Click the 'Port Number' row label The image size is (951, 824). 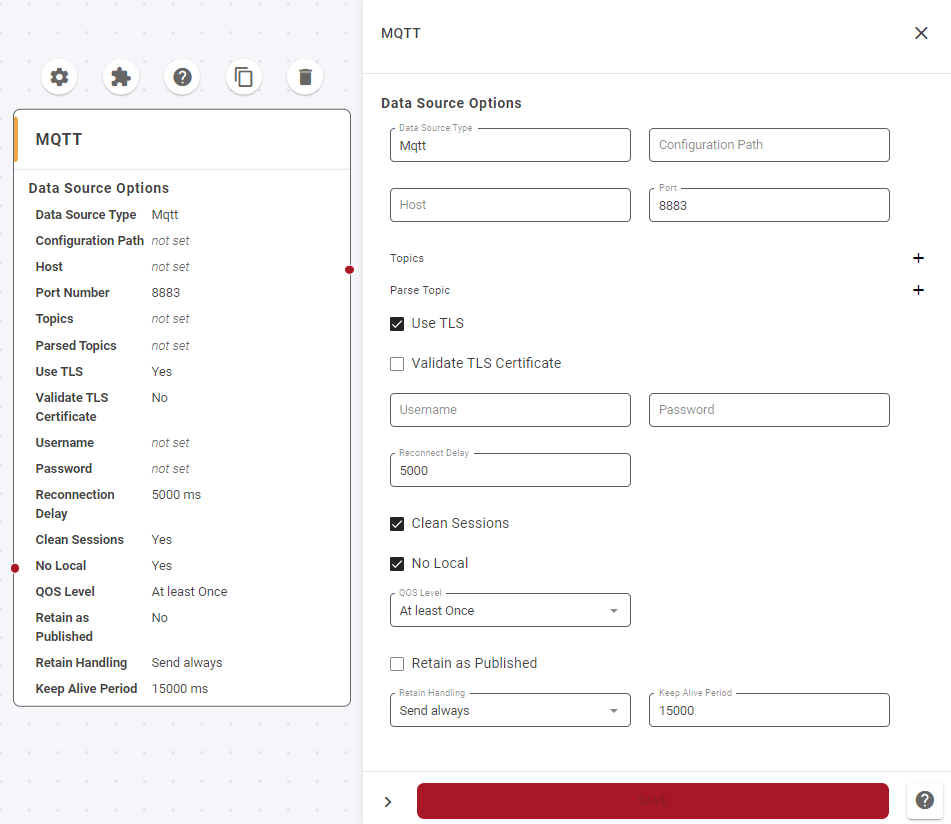pyautogui.click(x=72, y=293)
